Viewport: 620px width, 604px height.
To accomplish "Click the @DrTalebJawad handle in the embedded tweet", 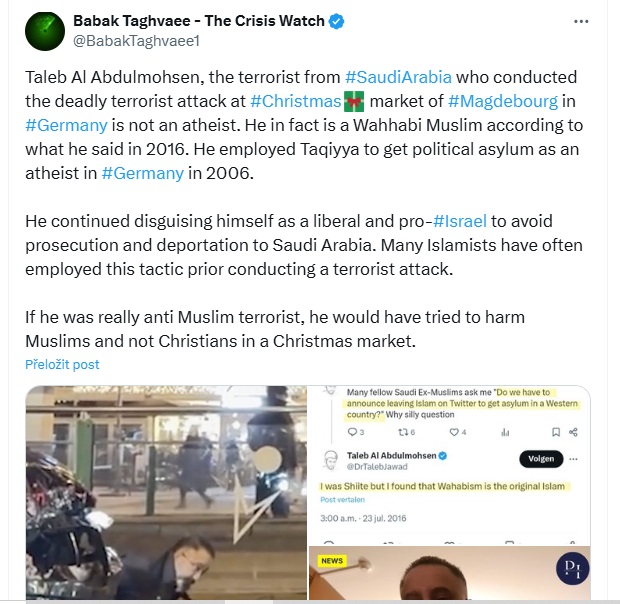I will pos(377,467).
